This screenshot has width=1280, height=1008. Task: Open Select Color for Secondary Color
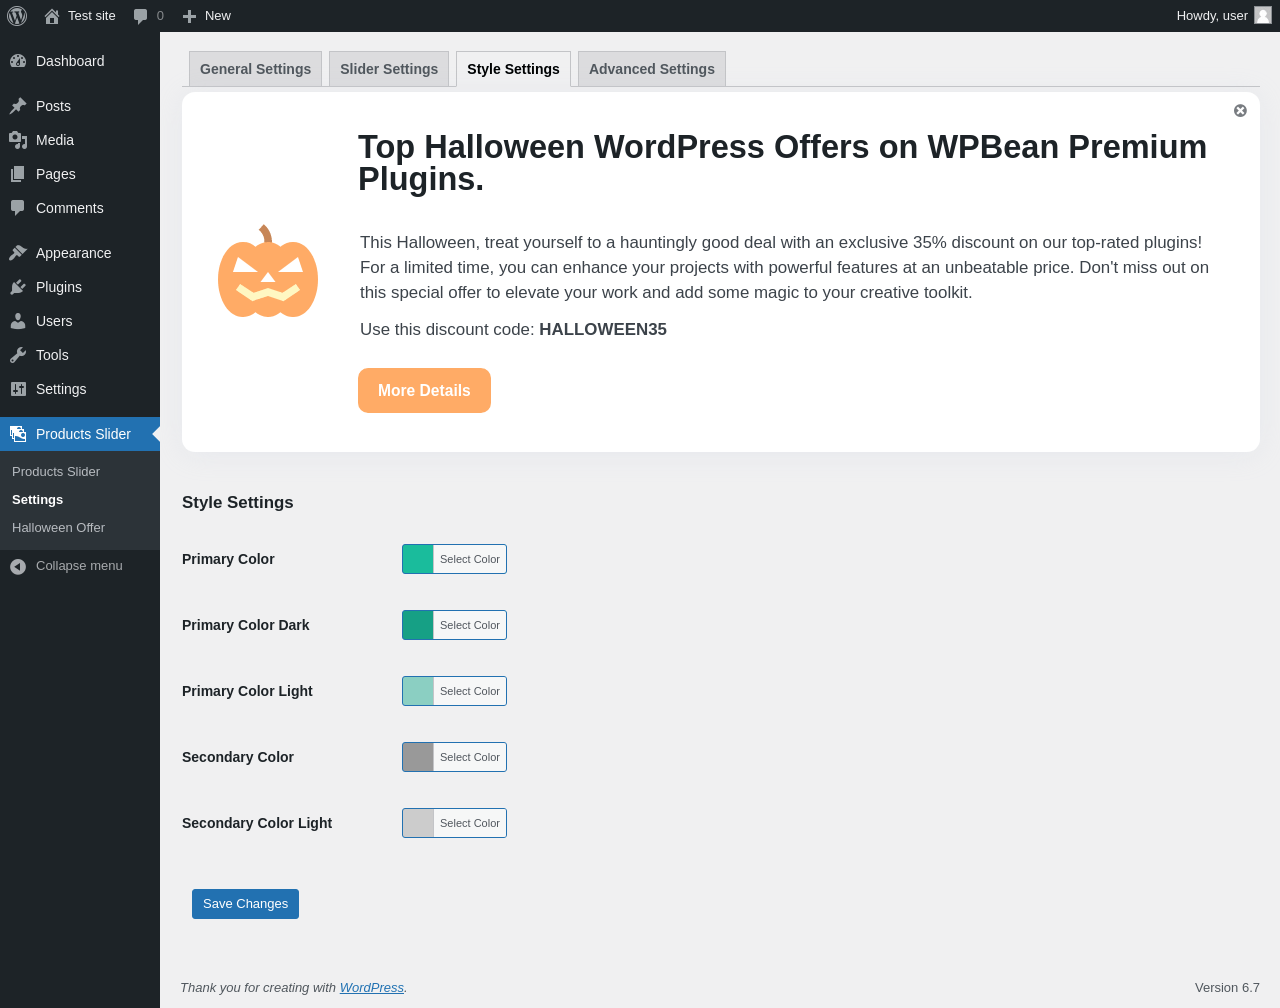[470, 757]
